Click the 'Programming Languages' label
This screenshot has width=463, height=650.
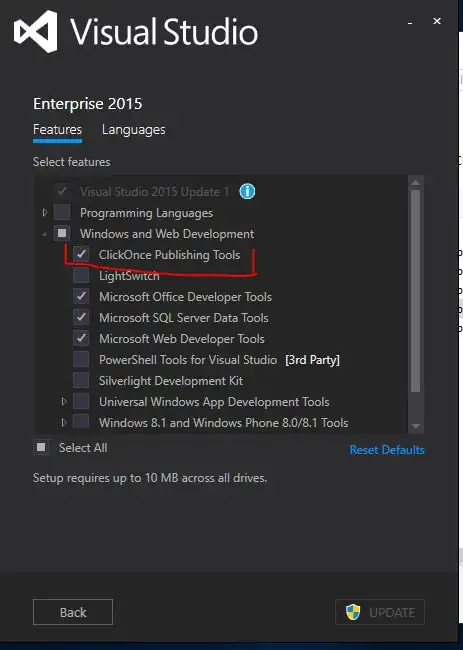click(146, 213)
